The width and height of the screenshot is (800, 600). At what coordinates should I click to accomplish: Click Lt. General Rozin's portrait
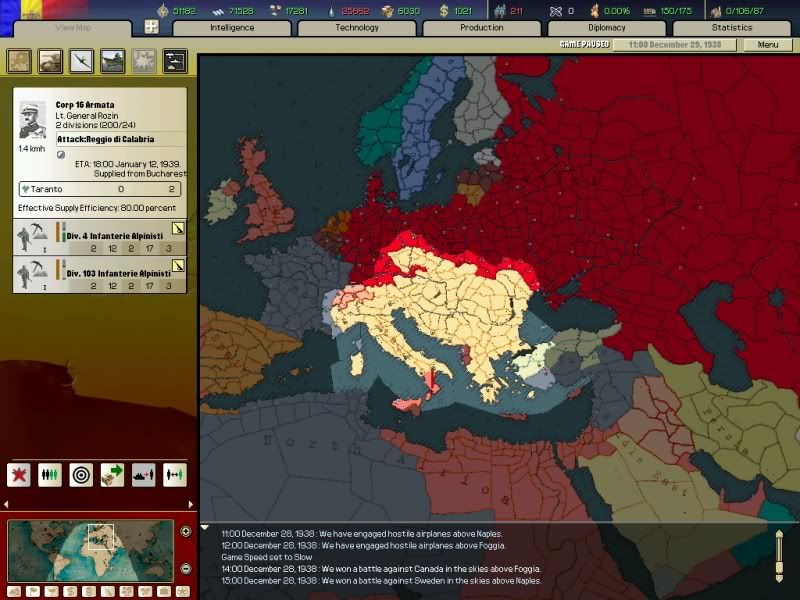tap(32, 120)
